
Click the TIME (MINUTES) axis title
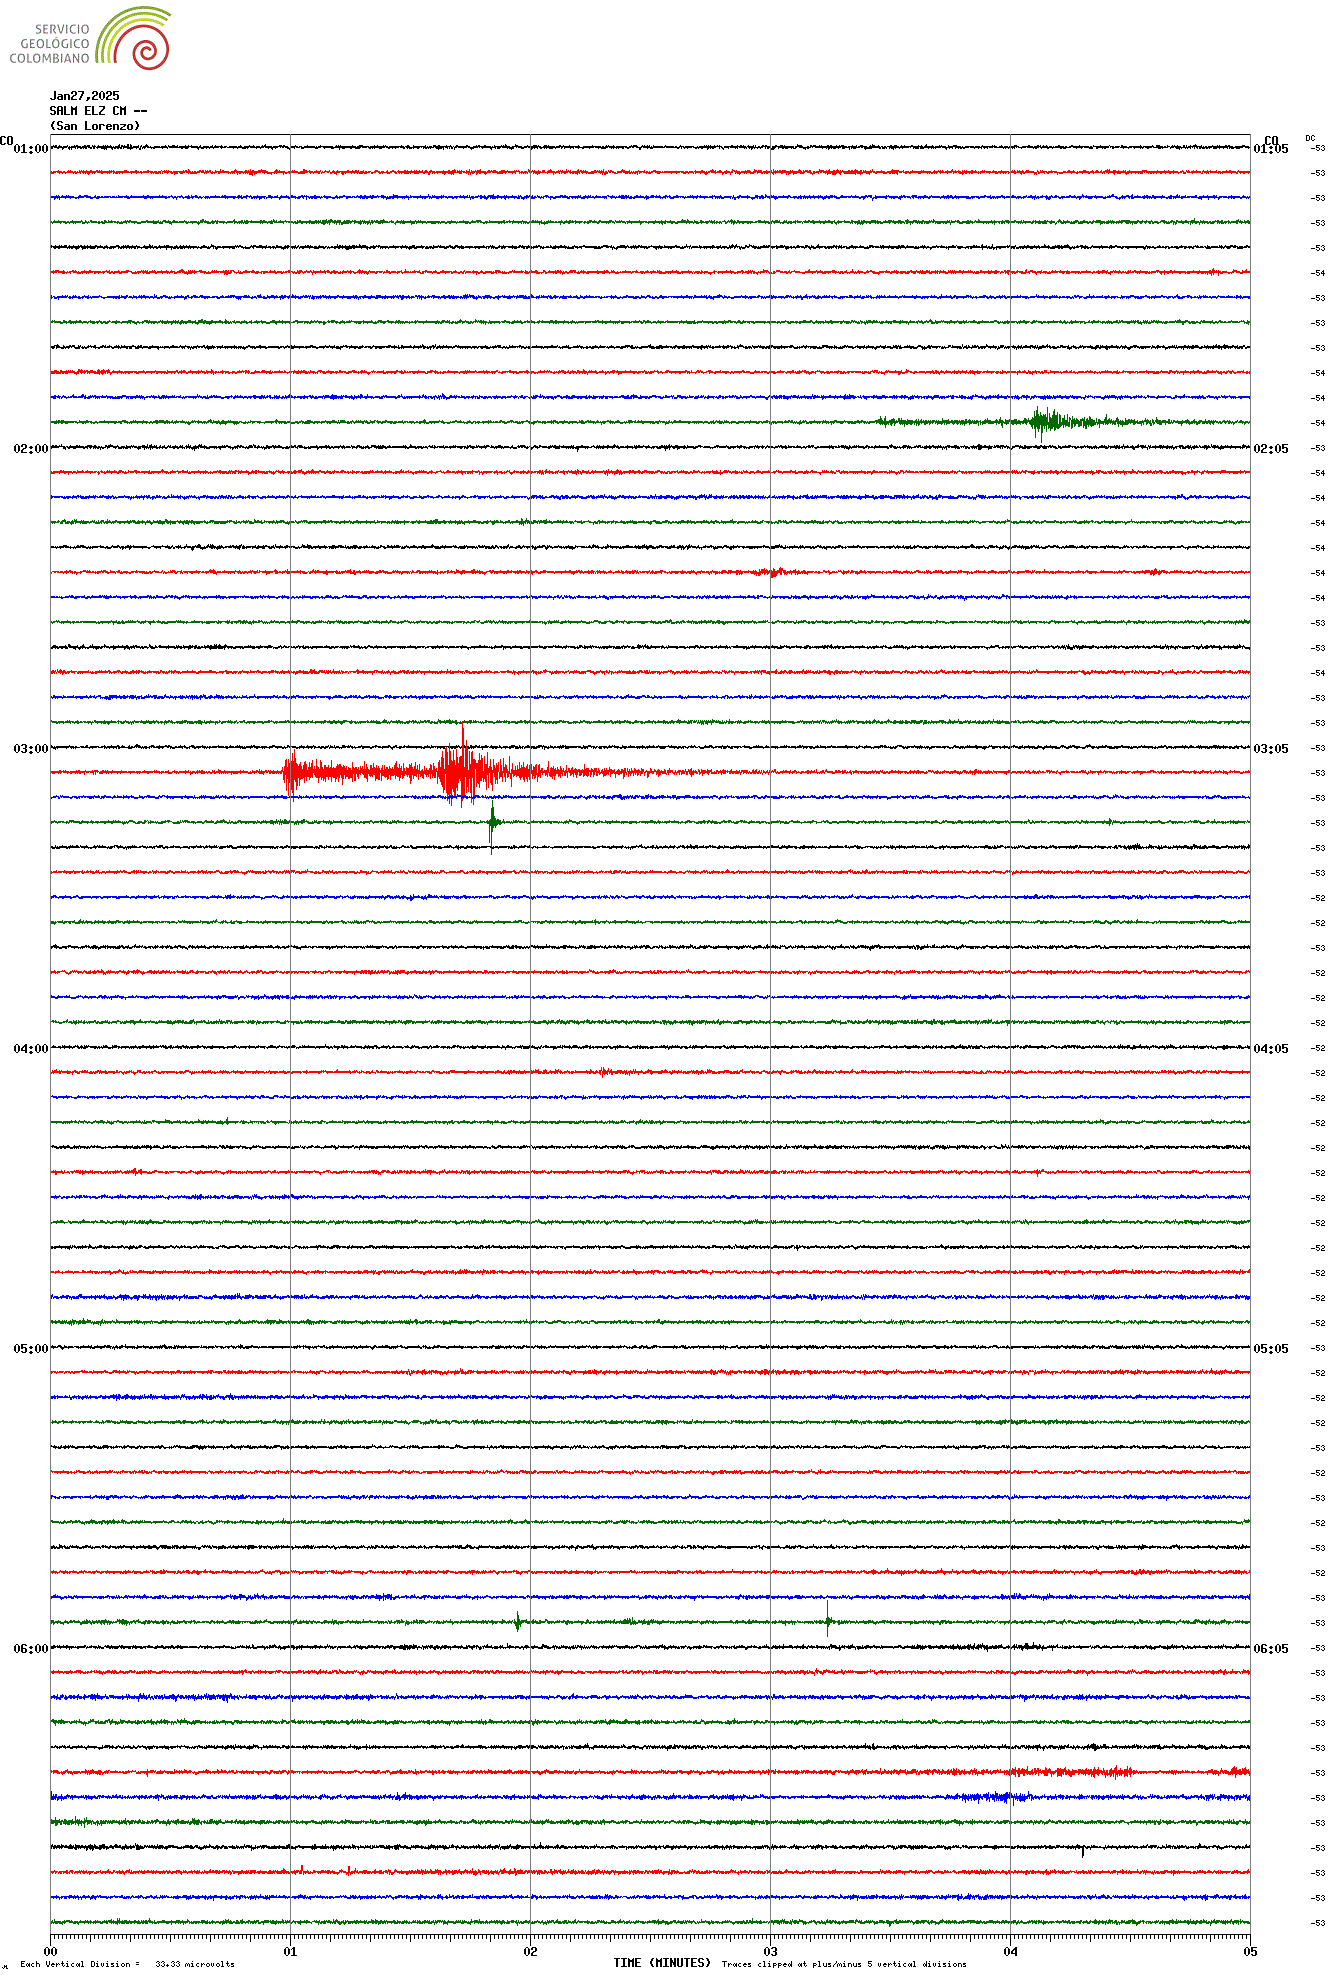662,1963
